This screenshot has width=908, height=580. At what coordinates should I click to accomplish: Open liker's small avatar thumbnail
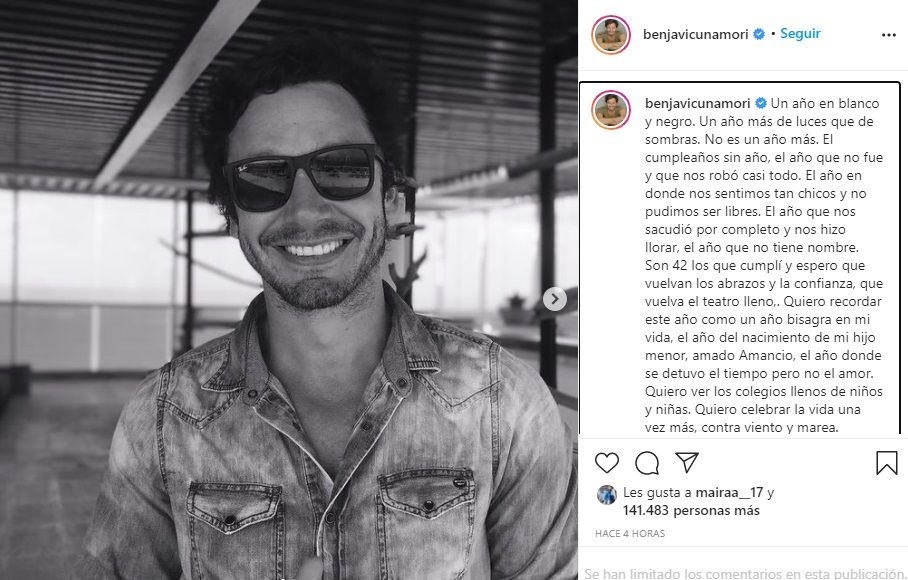pyautogui.click(x=606, y=495)
